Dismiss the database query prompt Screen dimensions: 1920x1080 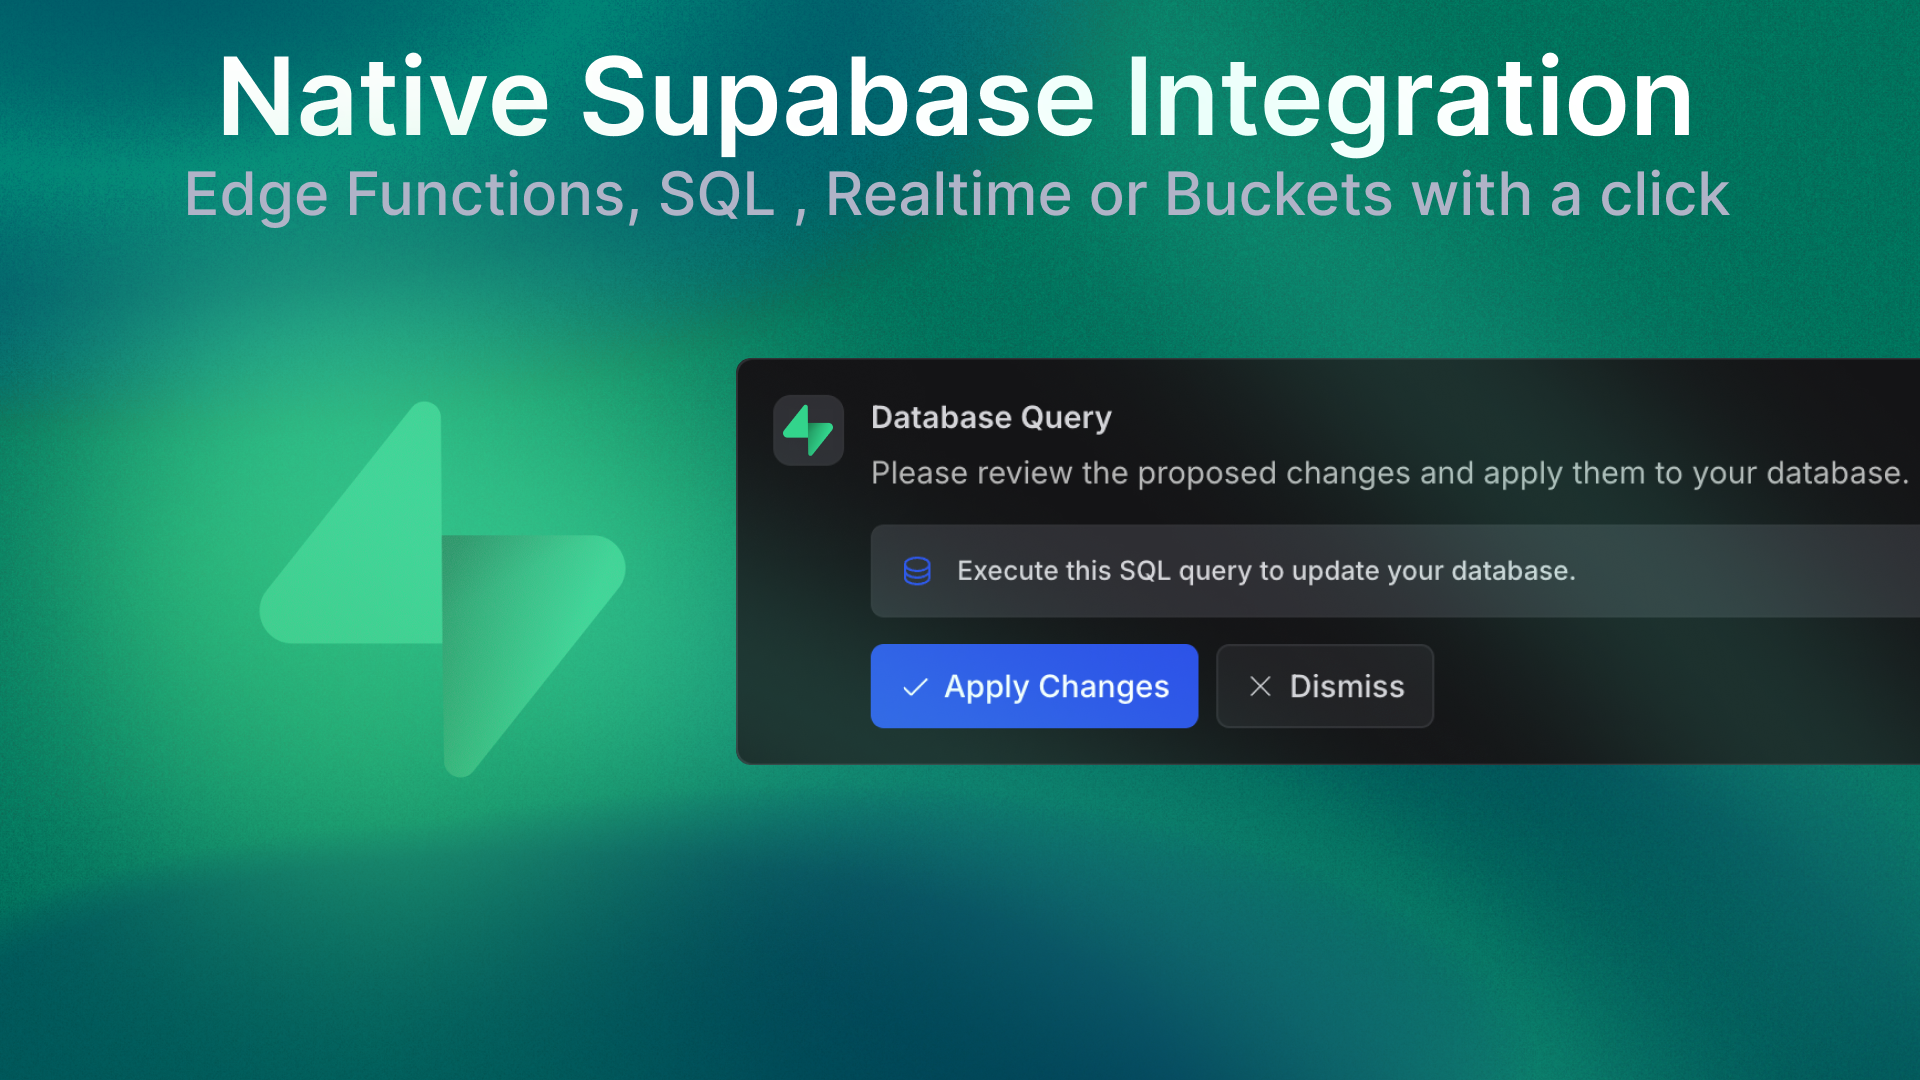(1324, 686)
